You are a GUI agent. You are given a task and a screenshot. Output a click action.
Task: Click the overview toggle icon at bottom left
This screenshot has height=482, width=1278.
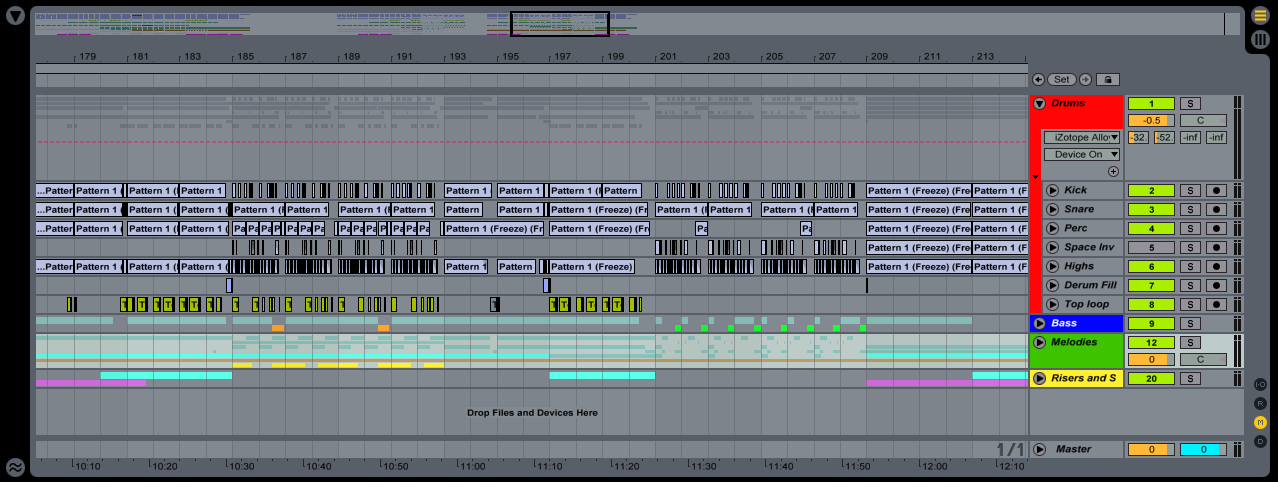coord(15,467)
